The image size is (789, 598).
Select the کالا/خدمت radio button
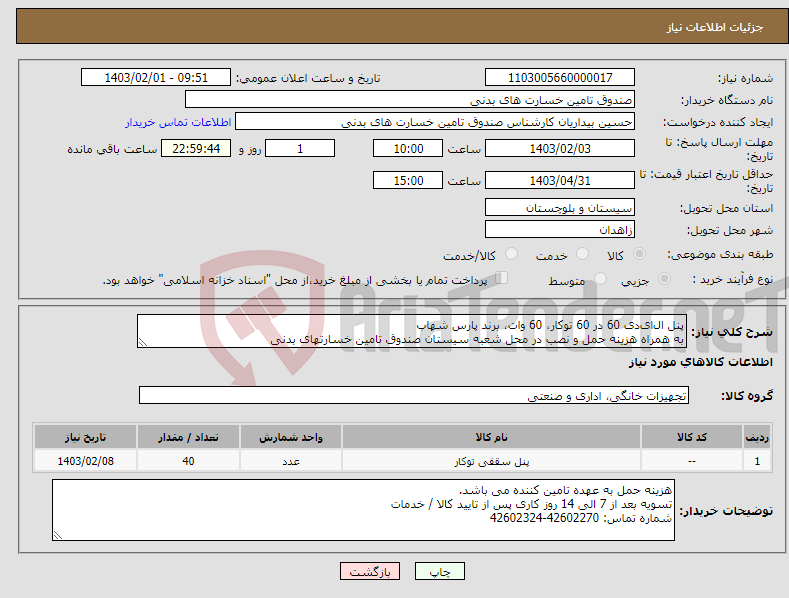[x=511, y=254]
